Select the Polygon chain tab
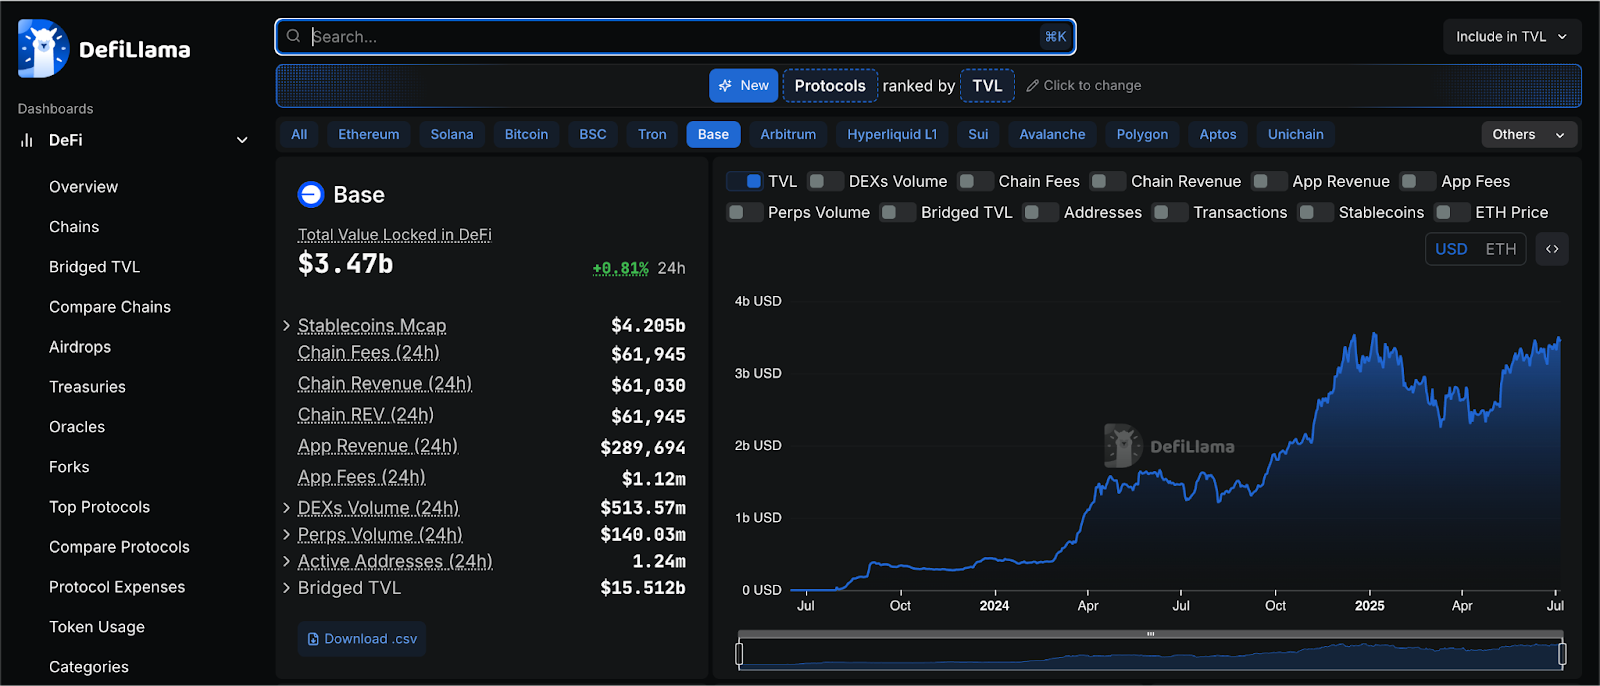Image resolution: width=1600 pixels, height=686 pixels. [1142, 134]
